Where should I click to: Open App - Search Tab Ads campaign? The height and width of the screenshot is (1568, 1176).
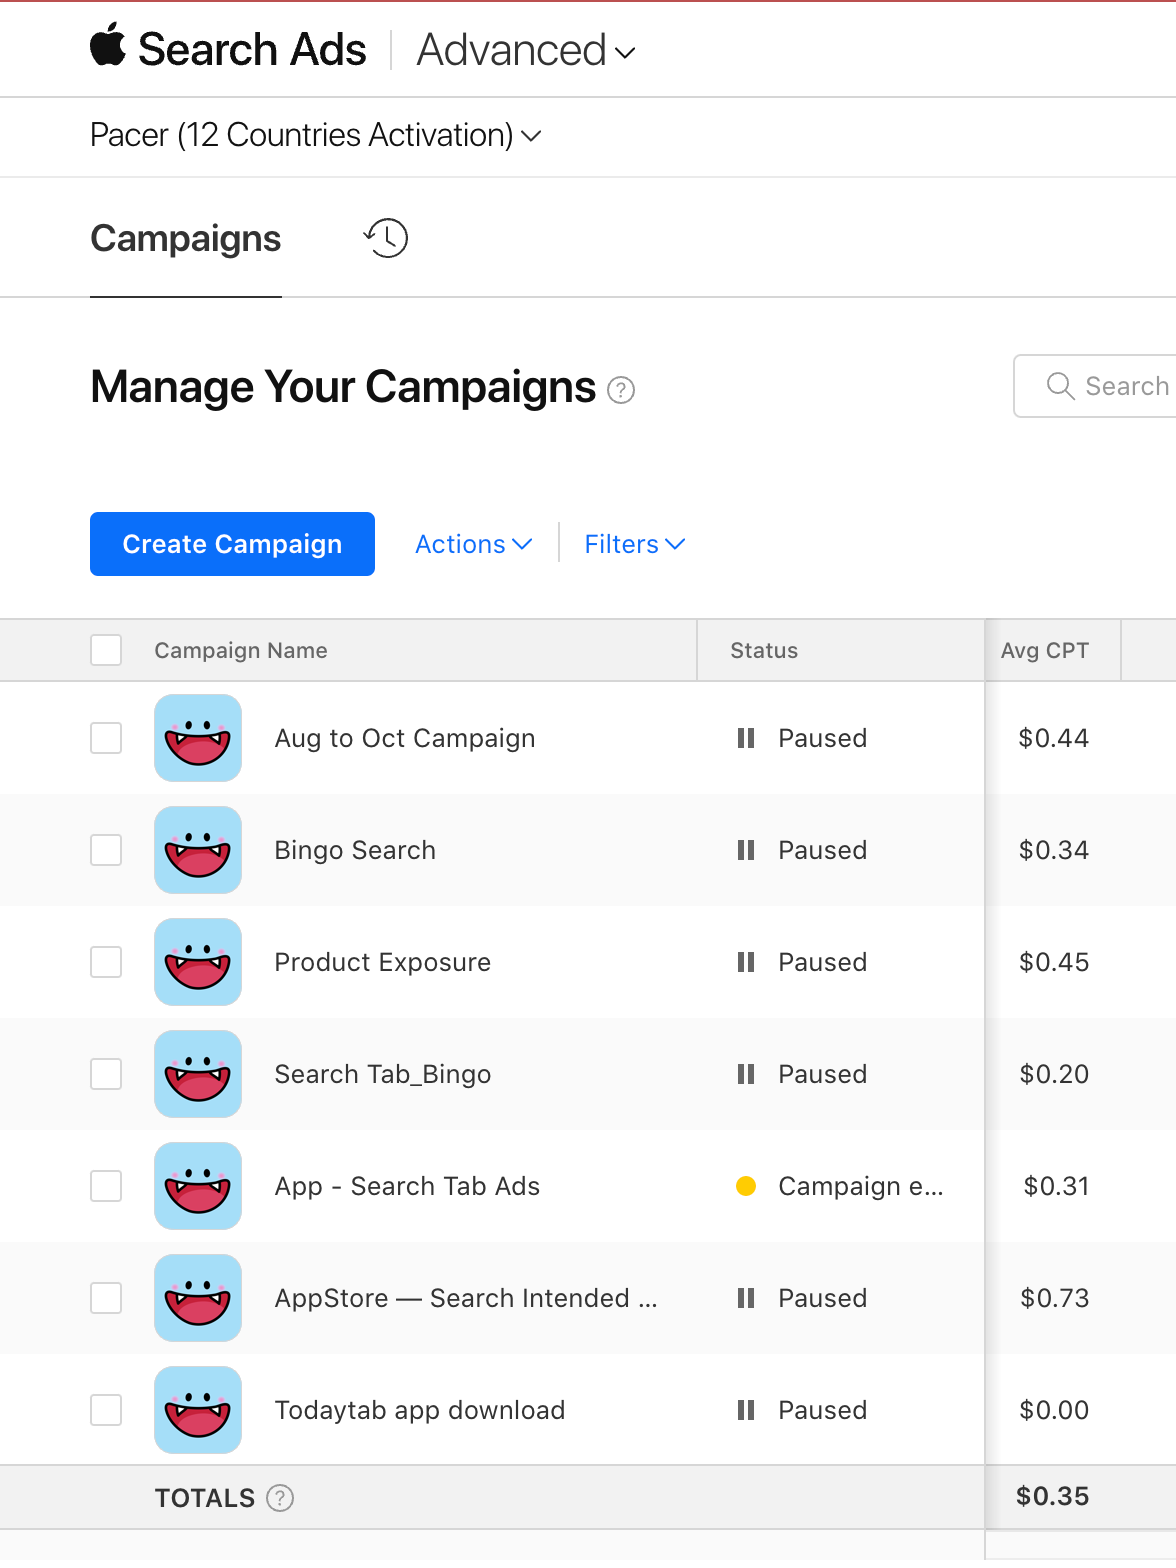[408, 1186]
